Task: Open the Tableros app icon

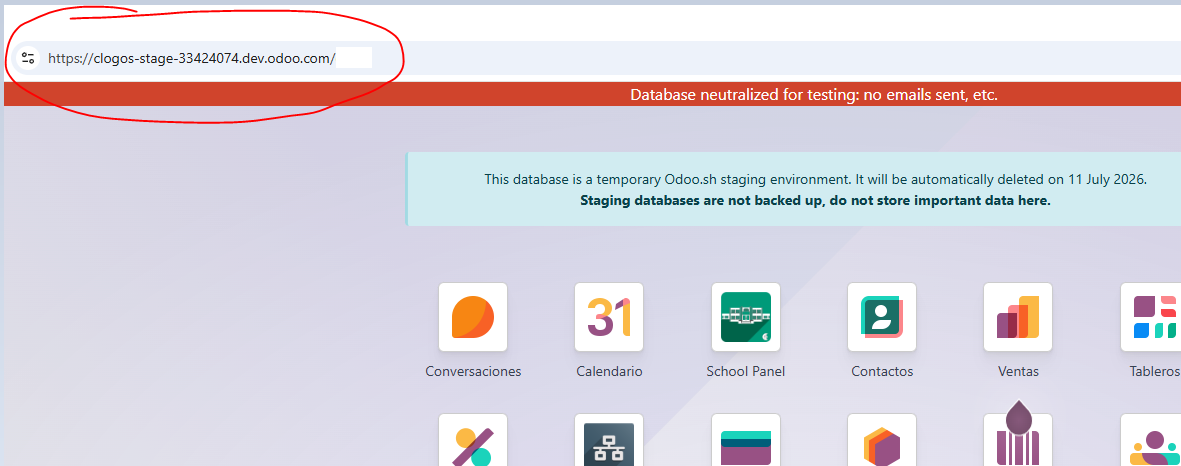Action: click(x=1151, y=317)
